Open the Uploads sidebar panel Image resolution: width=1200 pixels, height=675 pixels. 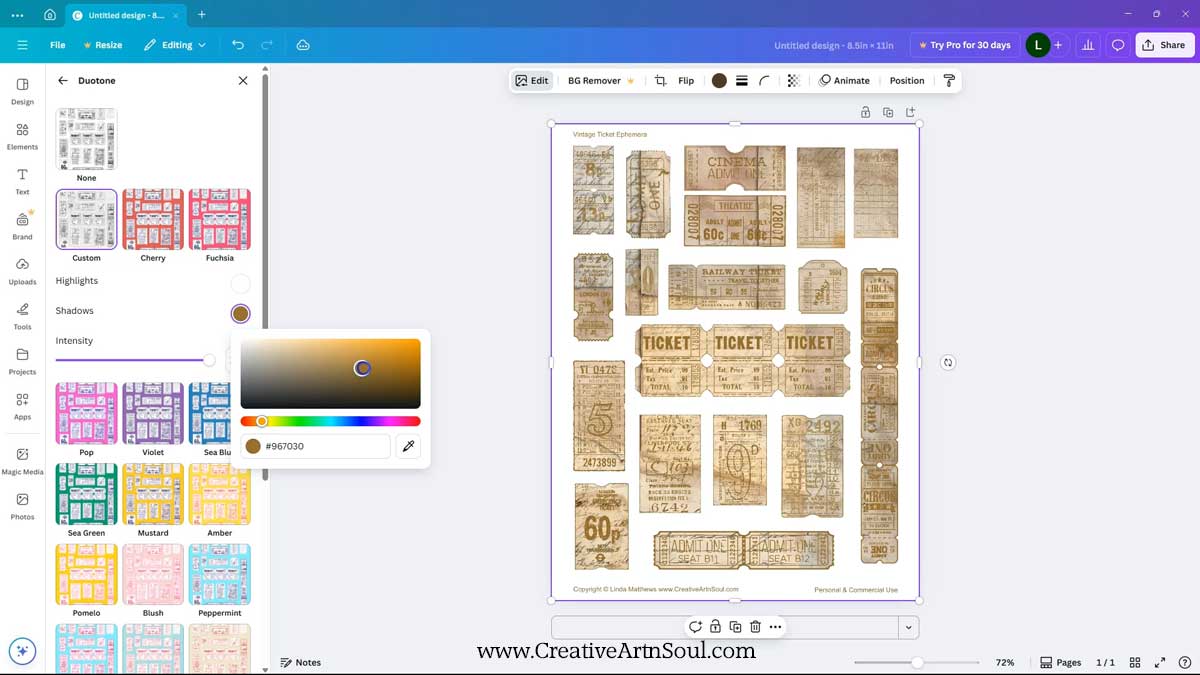pyautogui.click(x=22, y=271)
